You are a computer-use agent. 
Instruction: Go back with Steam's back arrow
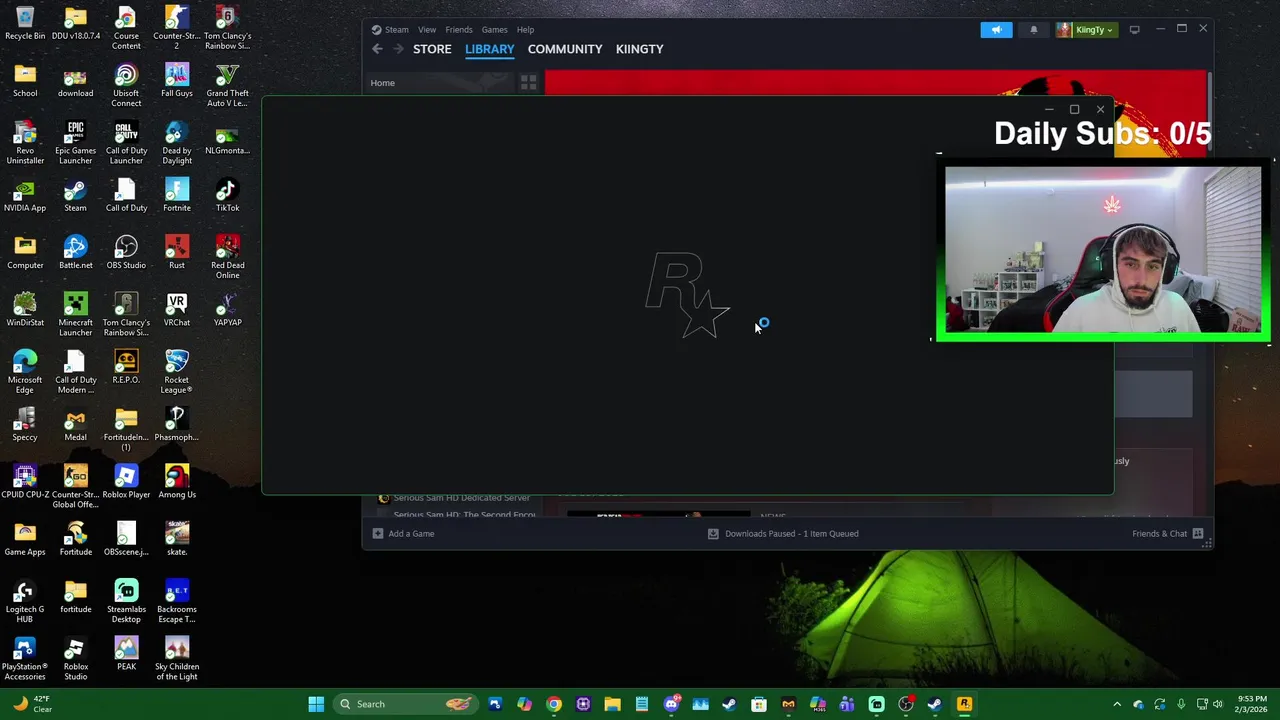(377, 49)
